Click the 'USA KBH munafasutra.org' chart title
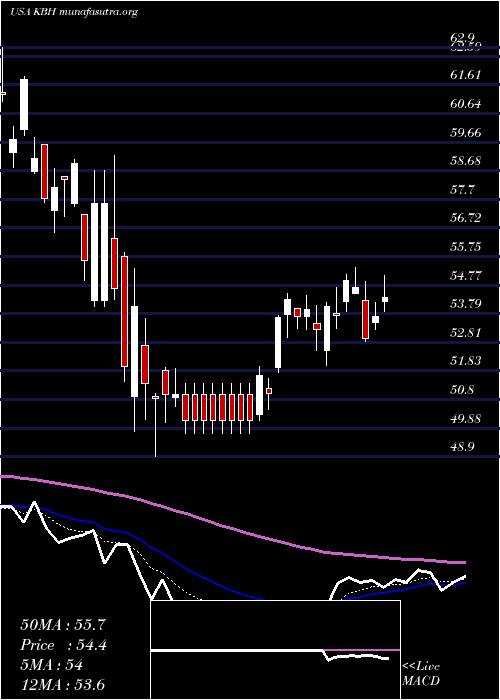Image resolution: width=500 pixels, height=700 pixels. pyautogui.click(x=73, y=12)
